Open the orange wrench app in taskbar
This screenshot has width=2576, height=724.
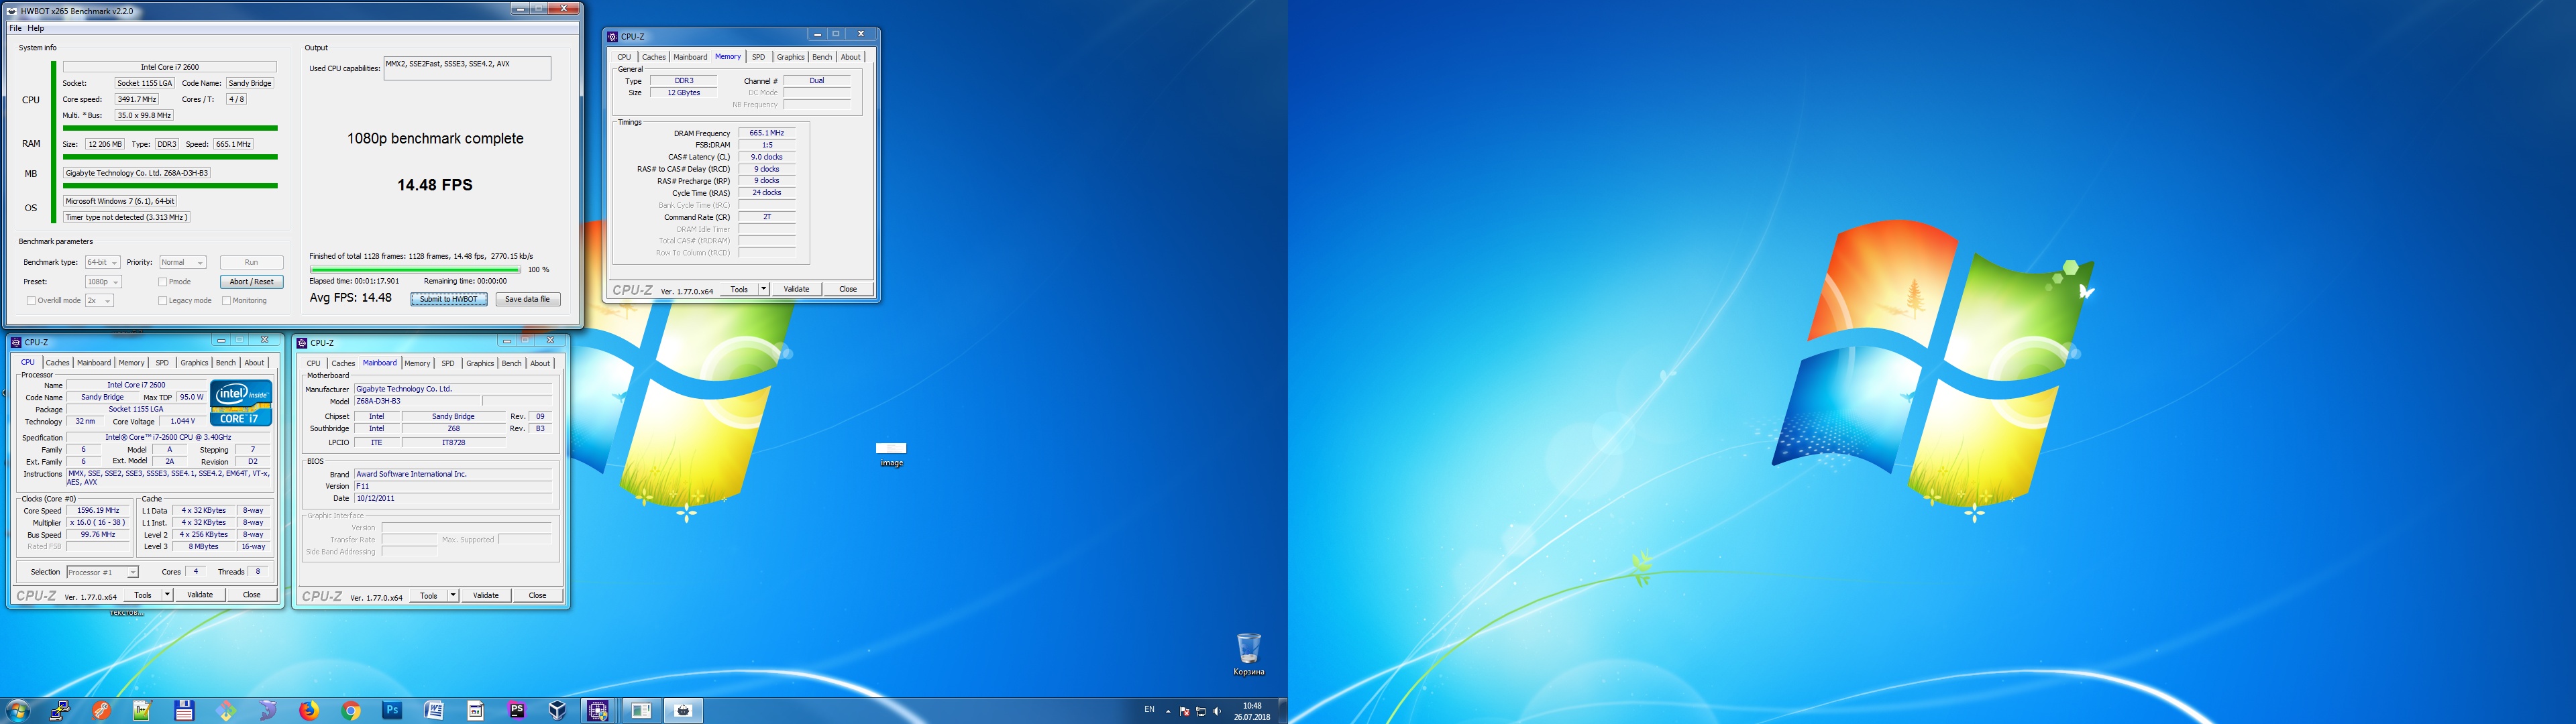point(102,710)
